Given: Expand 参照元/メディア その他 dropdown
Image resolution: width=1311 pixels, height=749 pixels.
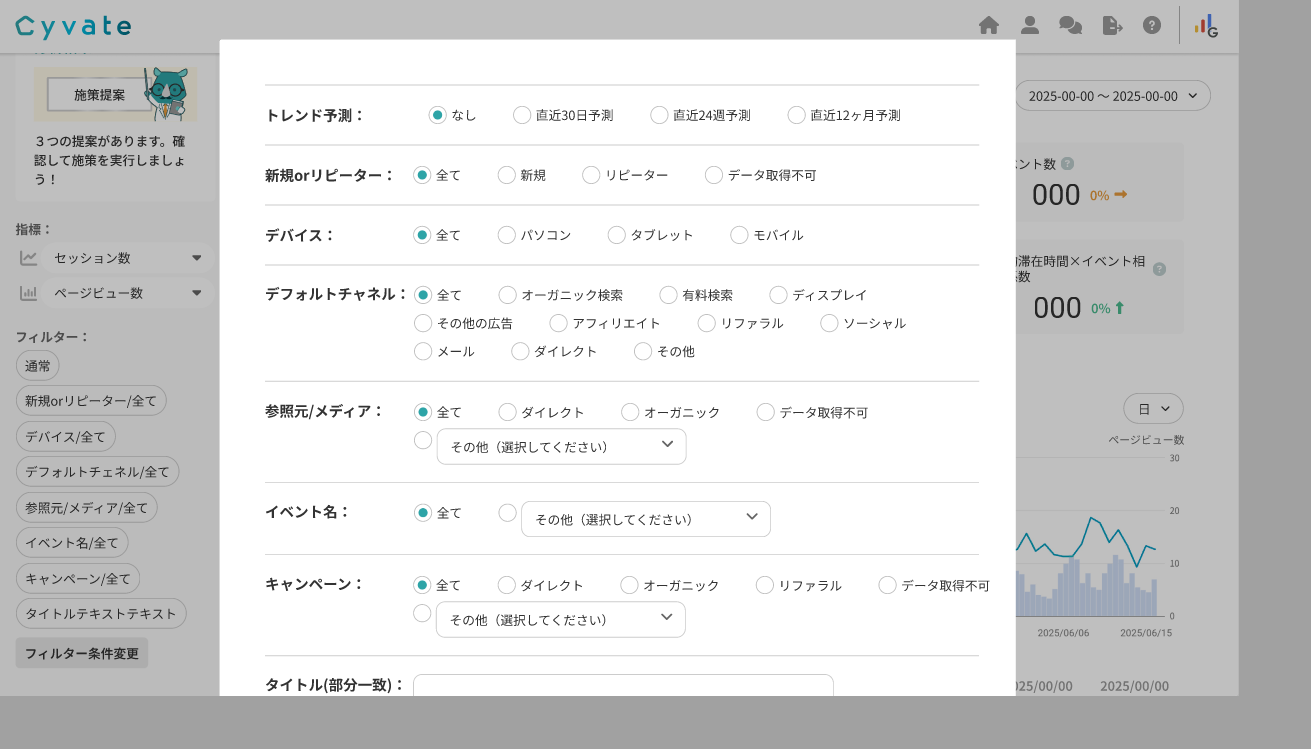Looking at the screenshot, I should [x=561, y=446].
